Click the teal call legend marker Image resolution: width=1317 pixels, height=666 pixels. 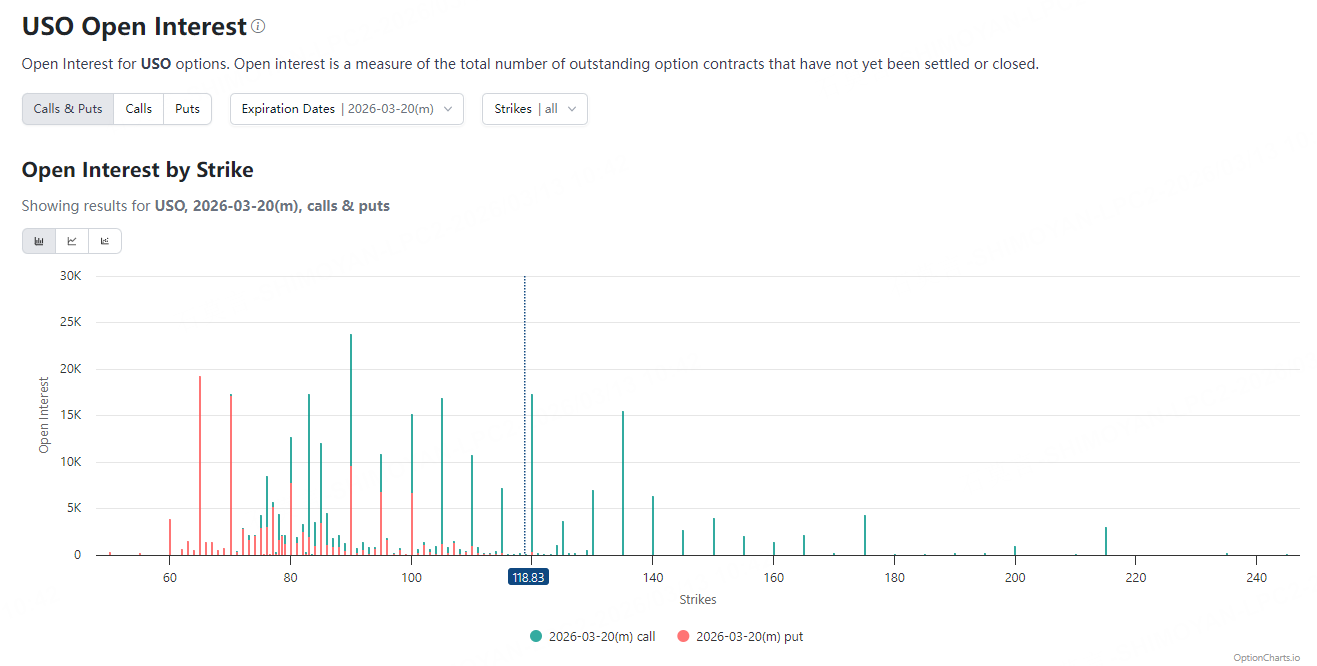coord(536,636)
